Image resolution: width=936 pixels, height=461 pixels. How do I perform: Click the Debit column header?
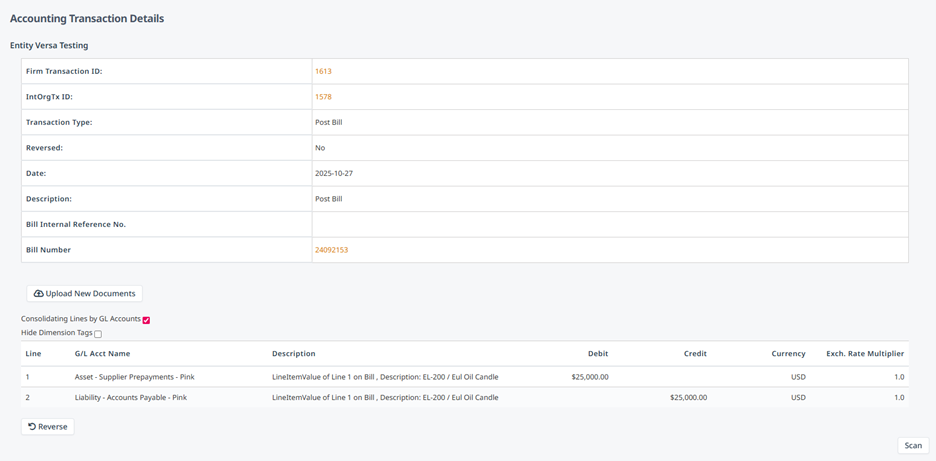click(598, 354)
